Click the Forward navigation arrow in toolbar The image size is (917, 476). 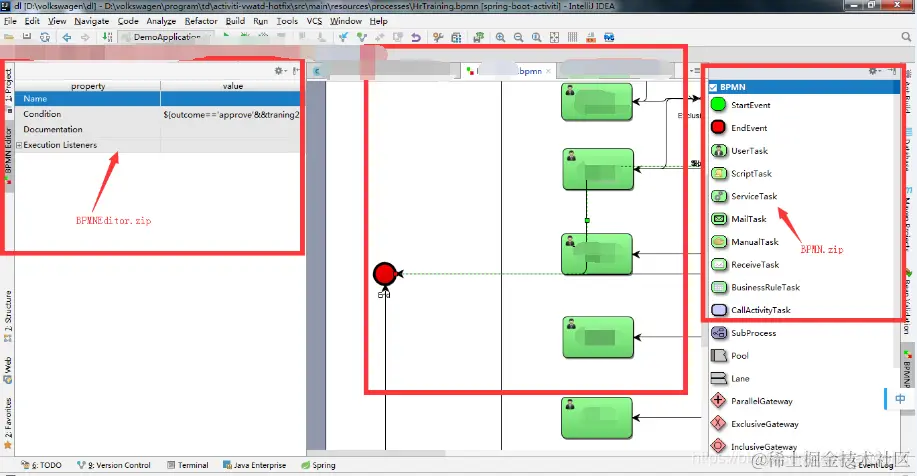(85, 37)
